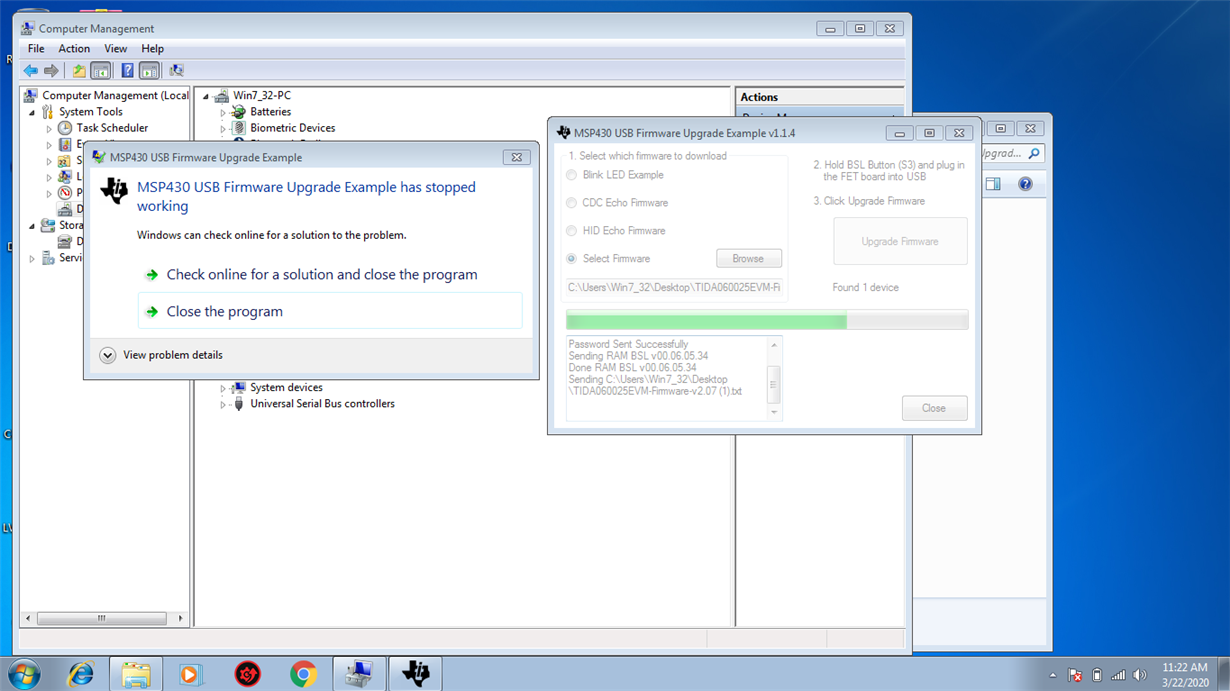The width and height of the screenshot is (1230, 691).
Task: Click the Back arrow in Computer Management toolbar
Action: coord(31,71)
